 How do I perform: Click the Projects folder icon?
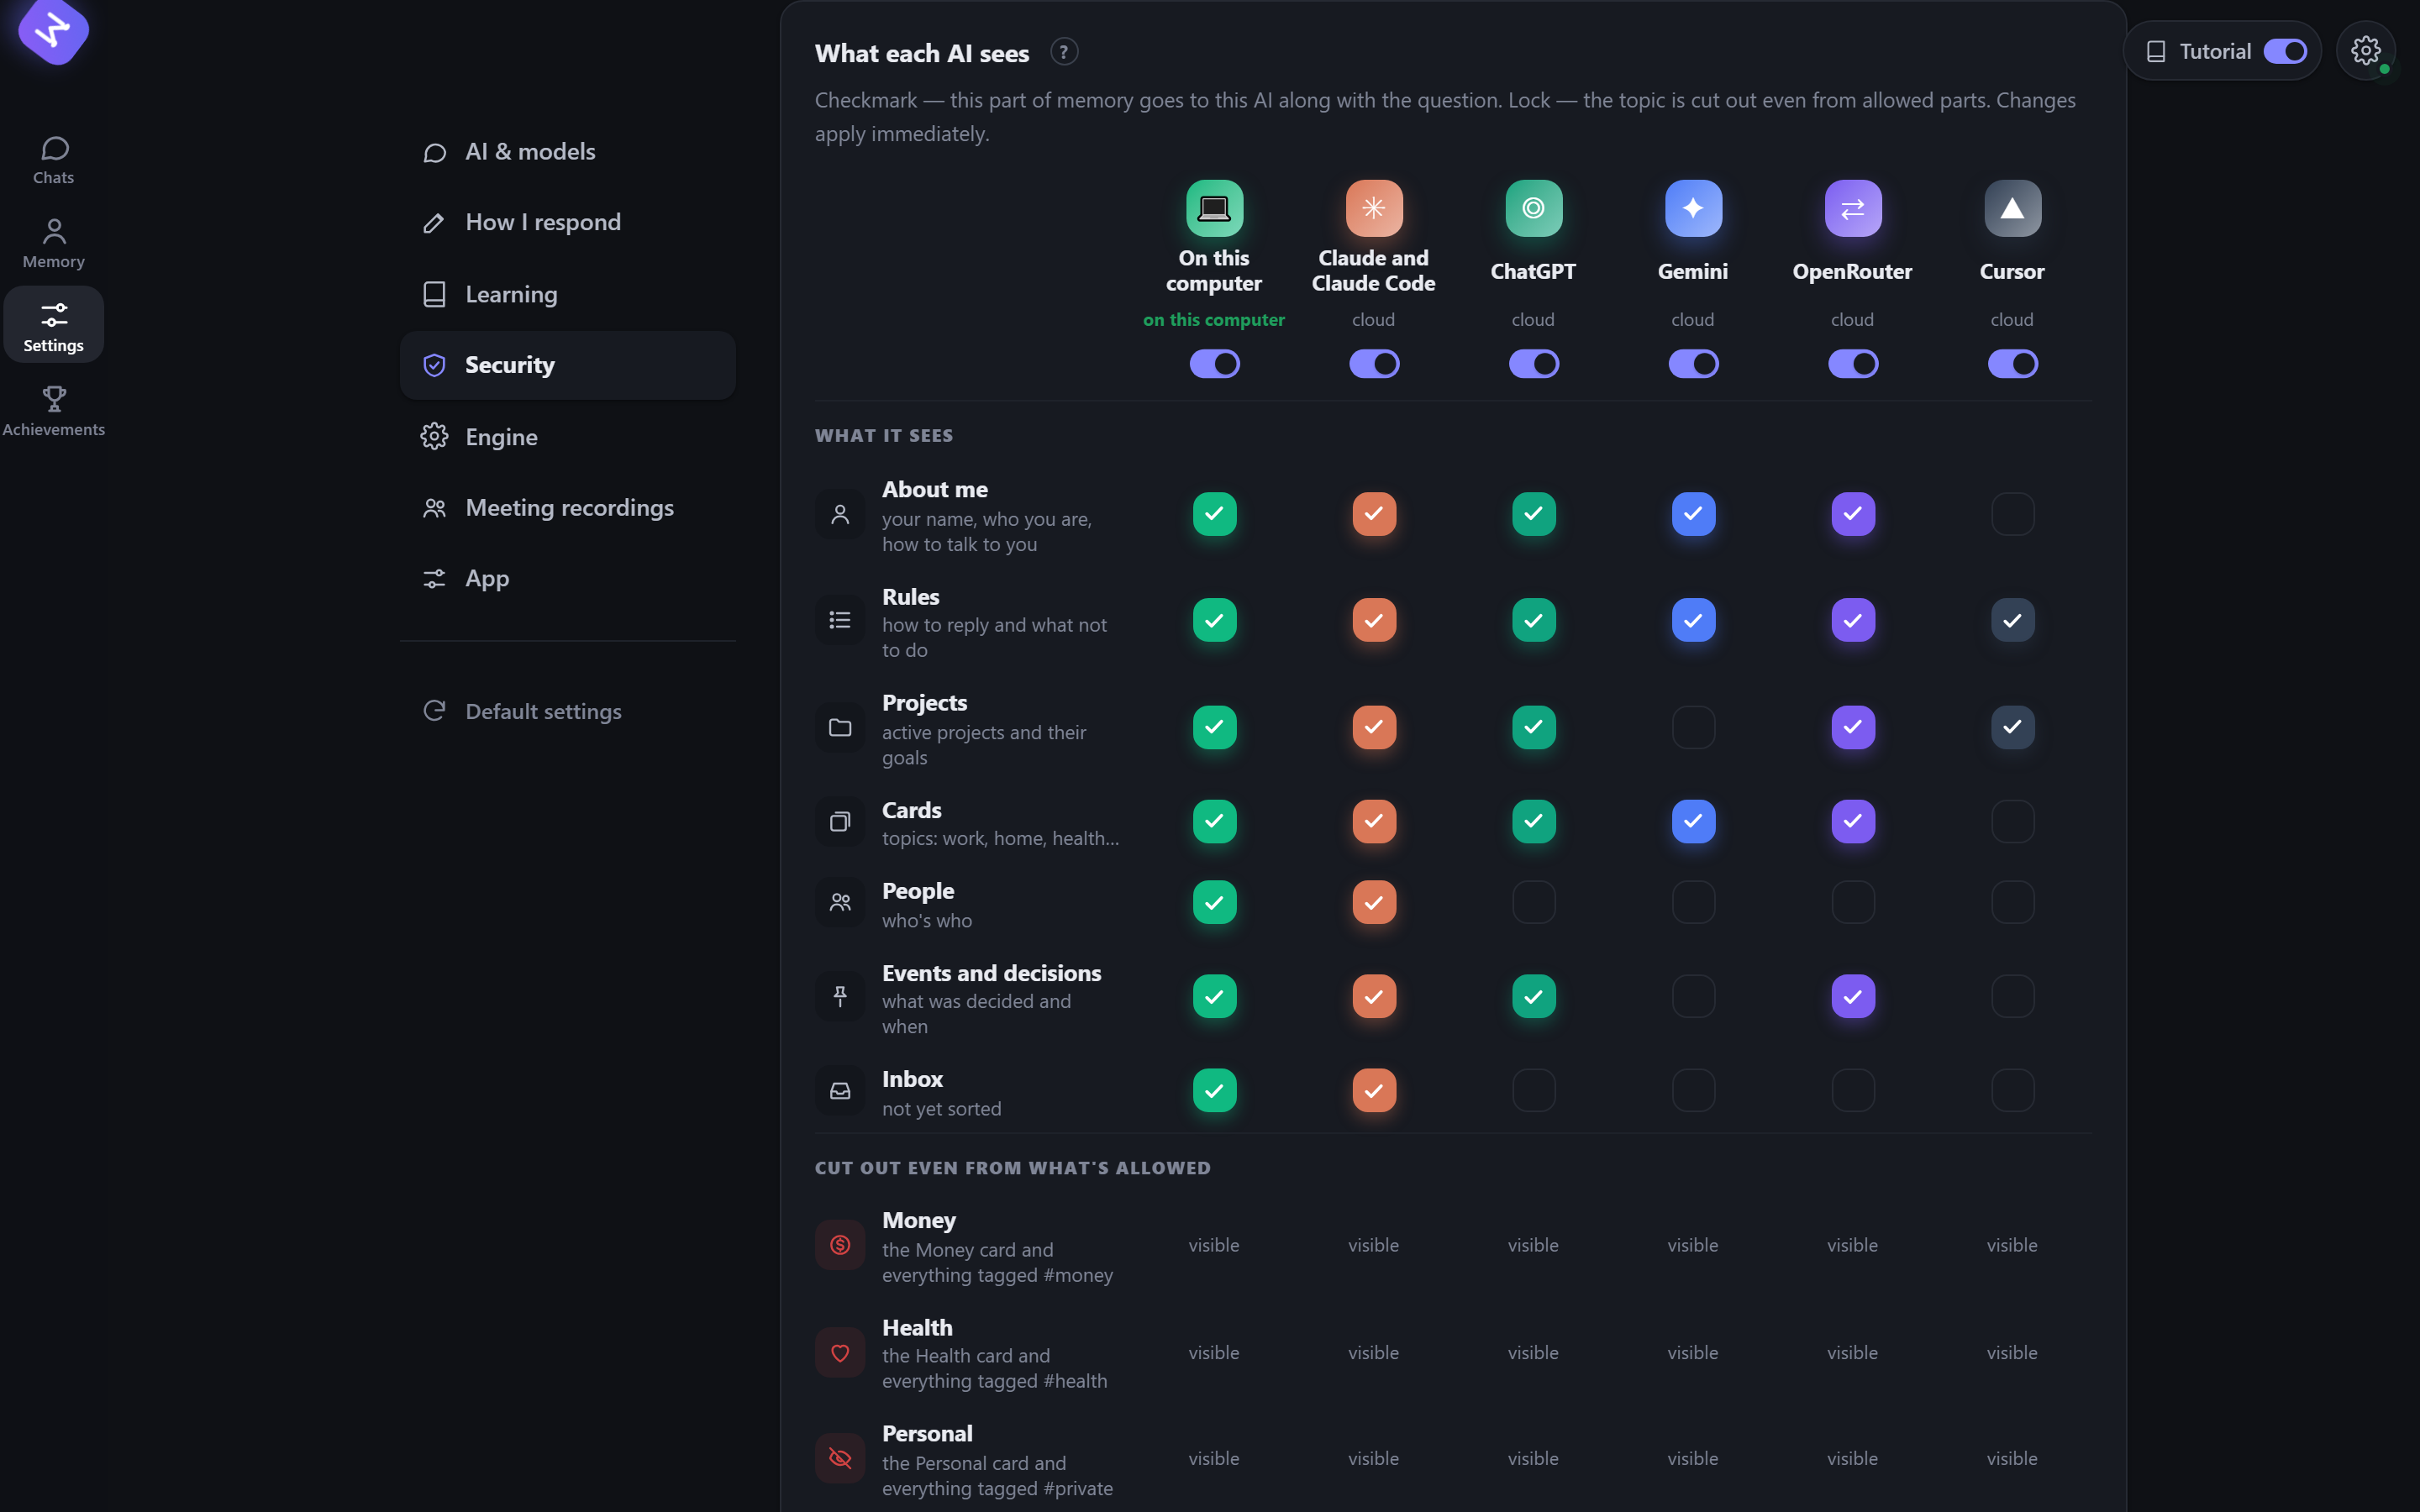pos(840,728)
